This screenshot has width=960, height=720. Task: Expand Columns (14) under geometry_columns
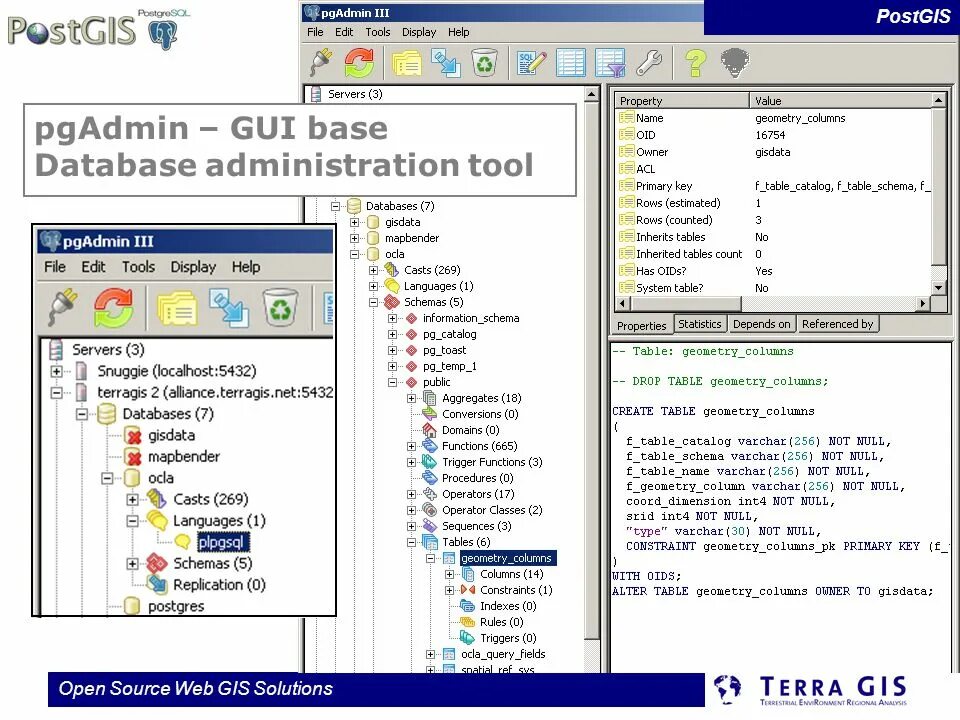point(449,574)
